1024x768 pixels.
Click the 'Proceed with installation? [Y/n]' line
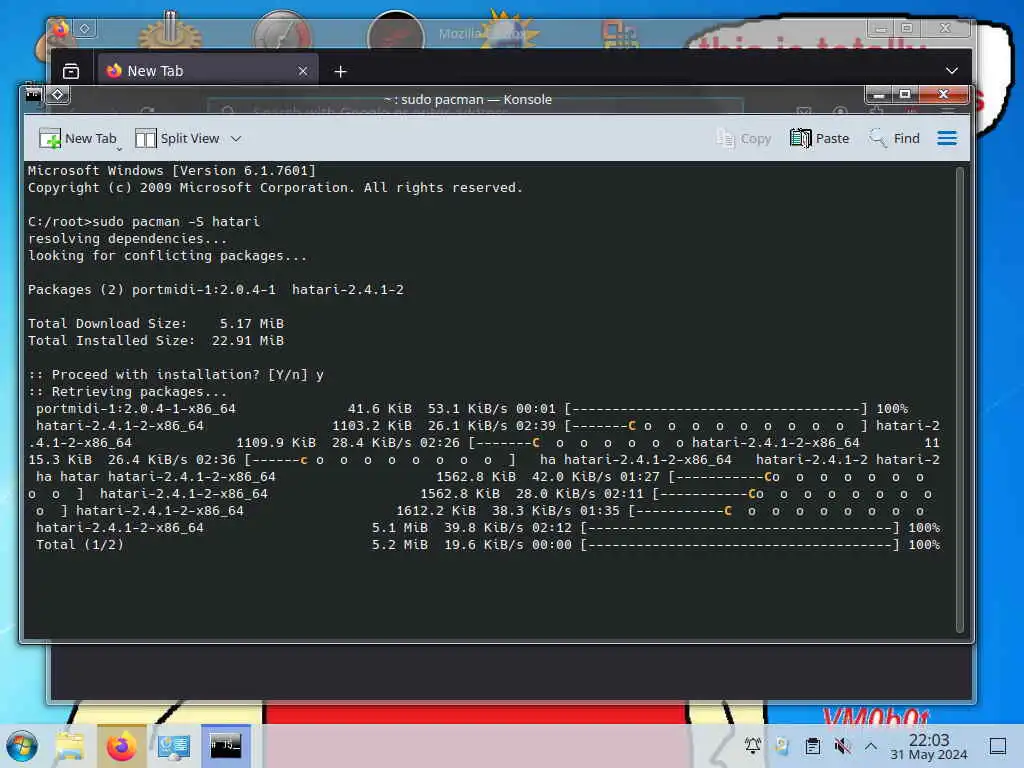[x=176, y=374]
